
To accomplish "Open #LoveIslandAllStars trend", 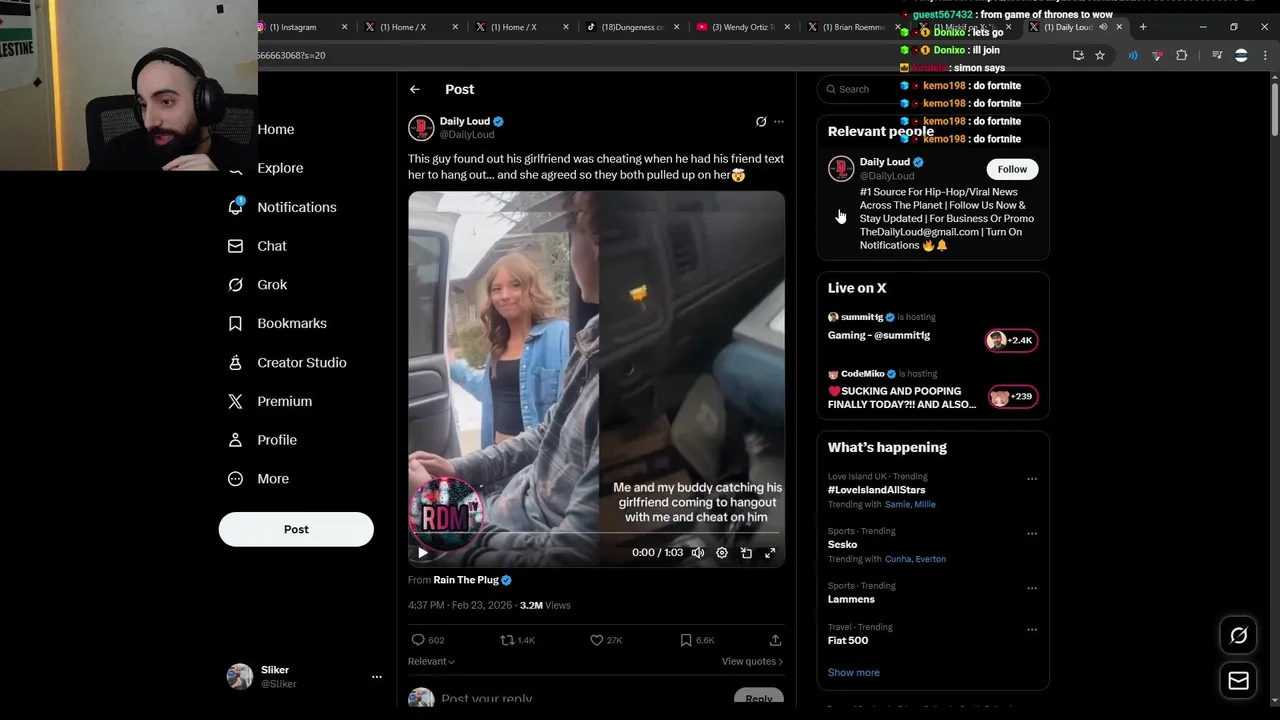I will pyautogui.click(x=876, y=490).
